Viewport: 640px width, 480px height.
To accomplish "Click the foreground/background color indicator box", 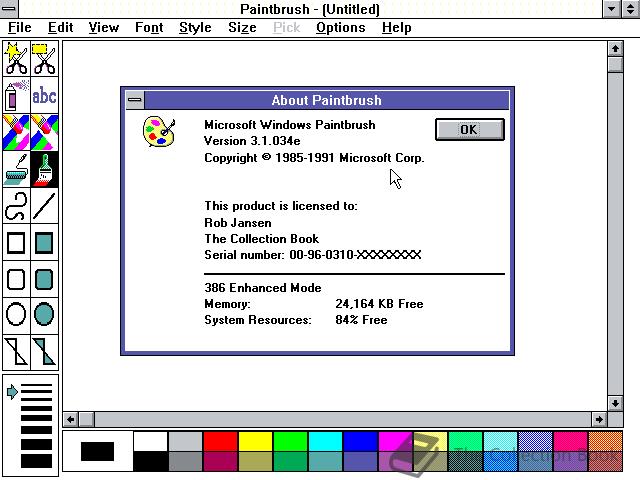I will coord(98,451).
